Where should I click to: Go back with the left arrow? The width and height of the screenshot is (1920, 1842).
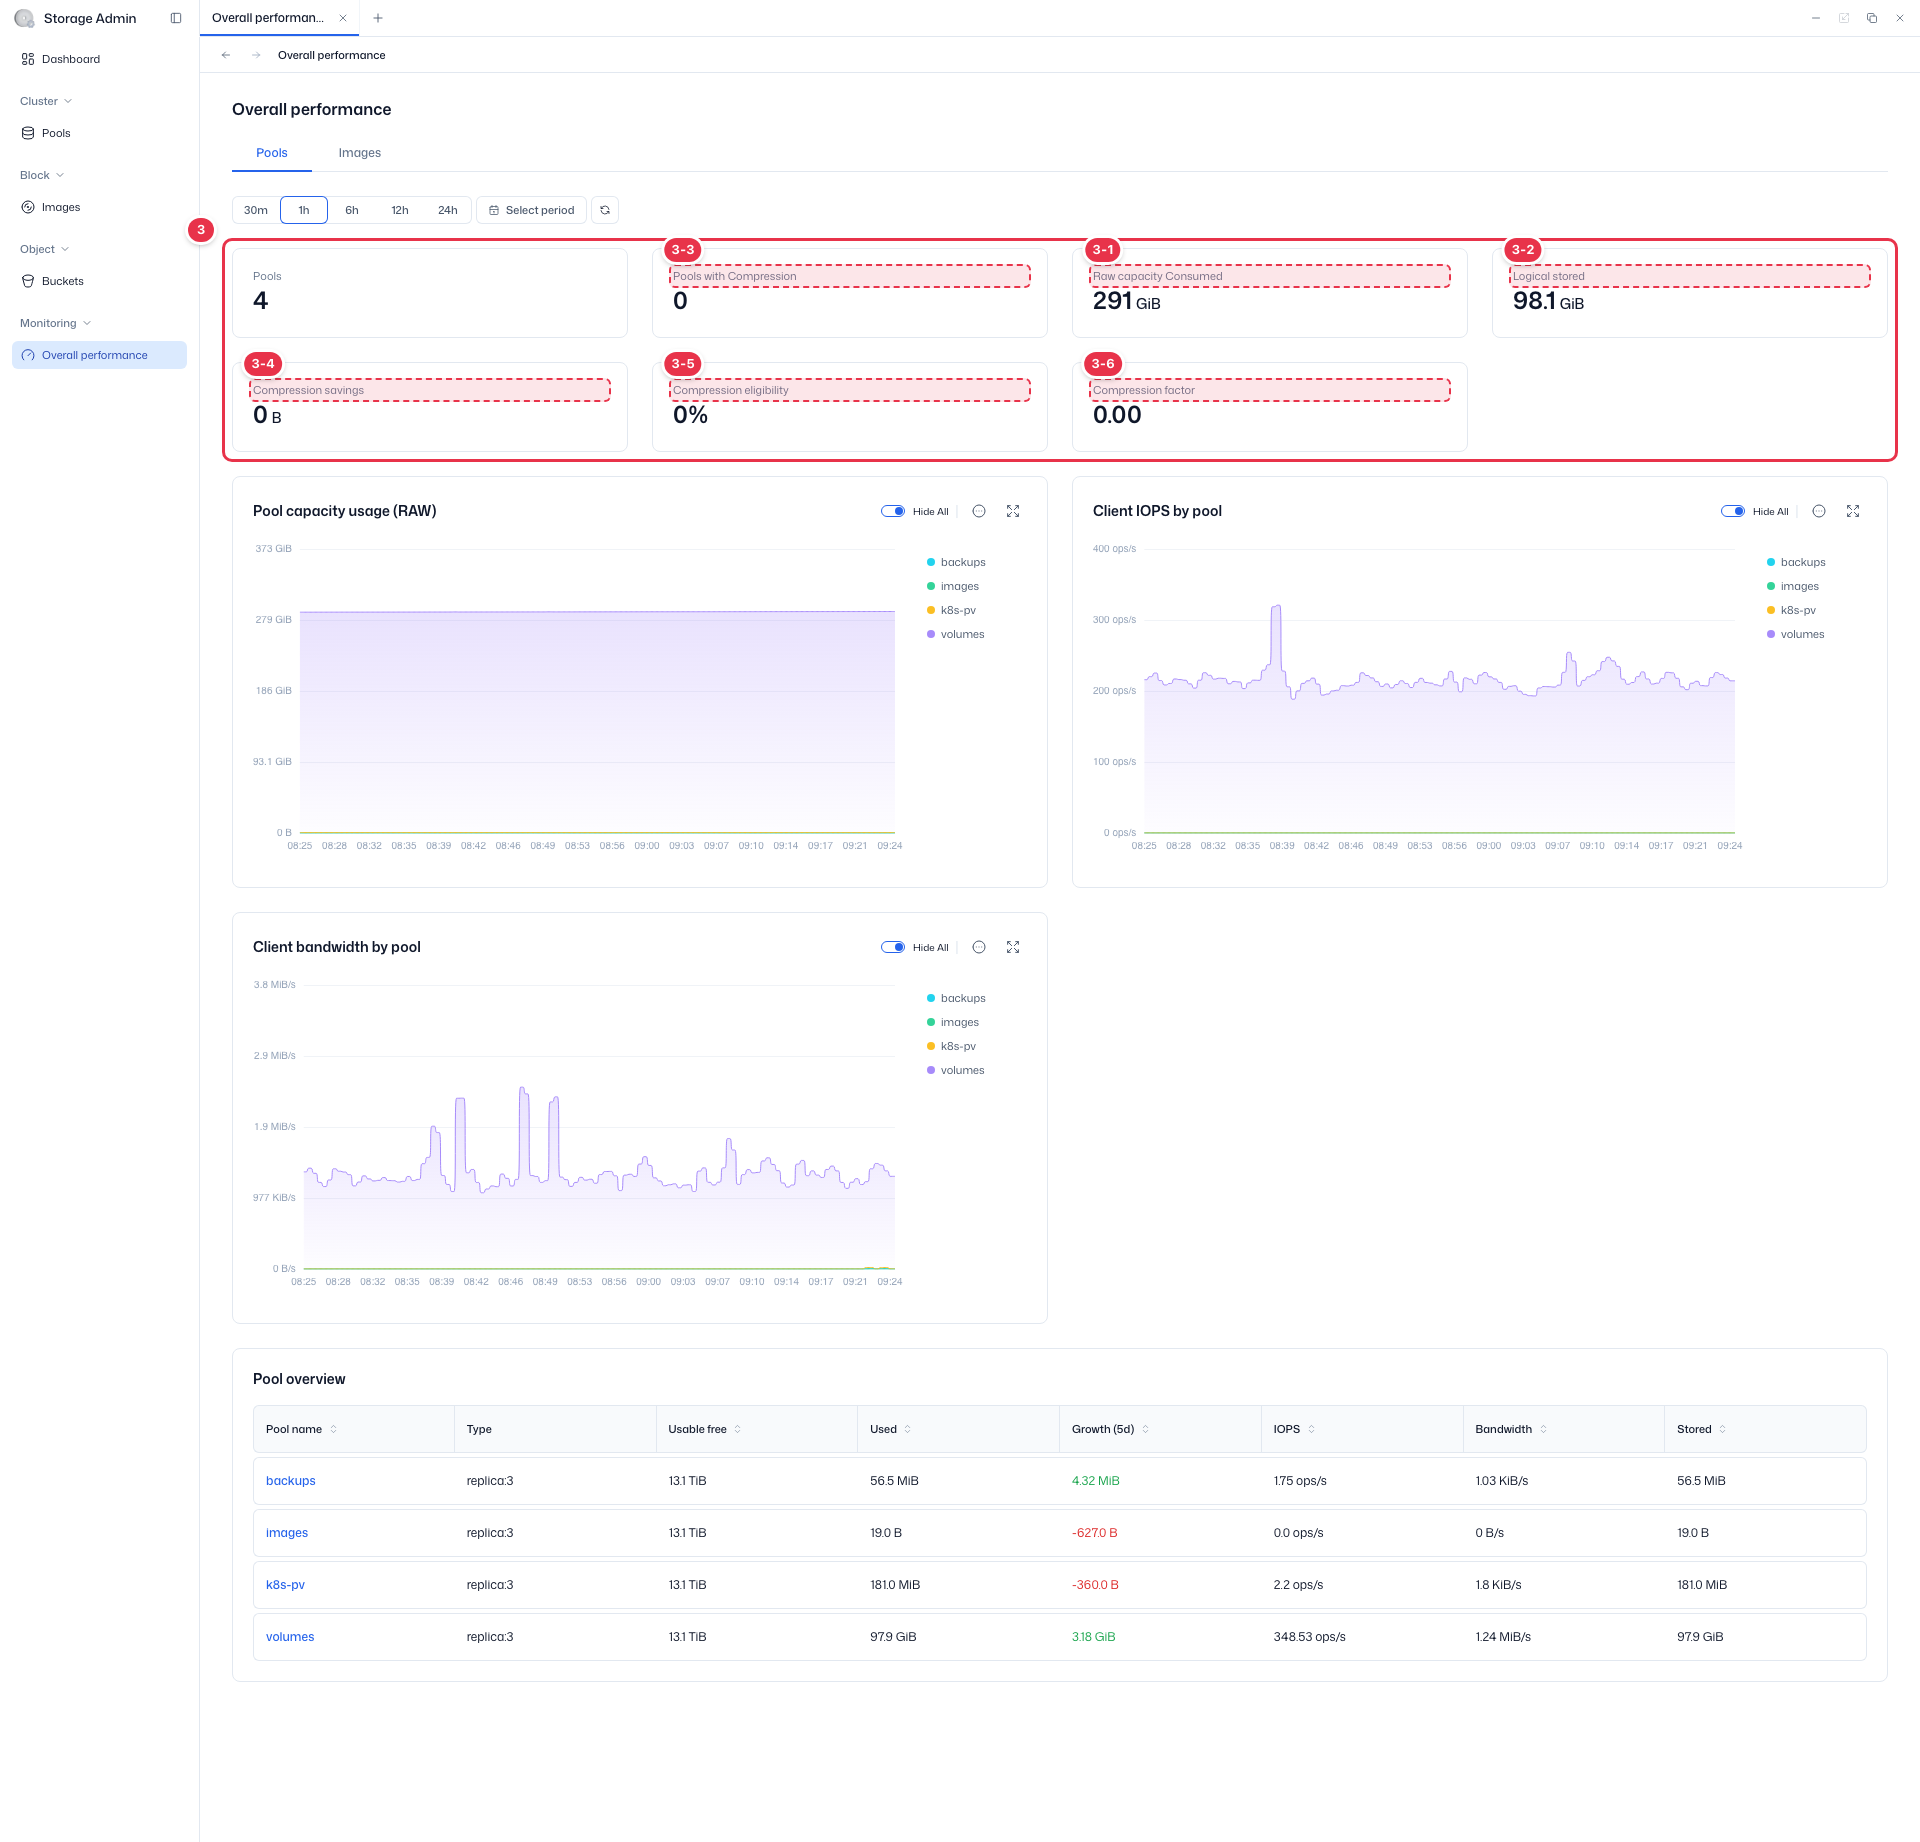(226, 55)
